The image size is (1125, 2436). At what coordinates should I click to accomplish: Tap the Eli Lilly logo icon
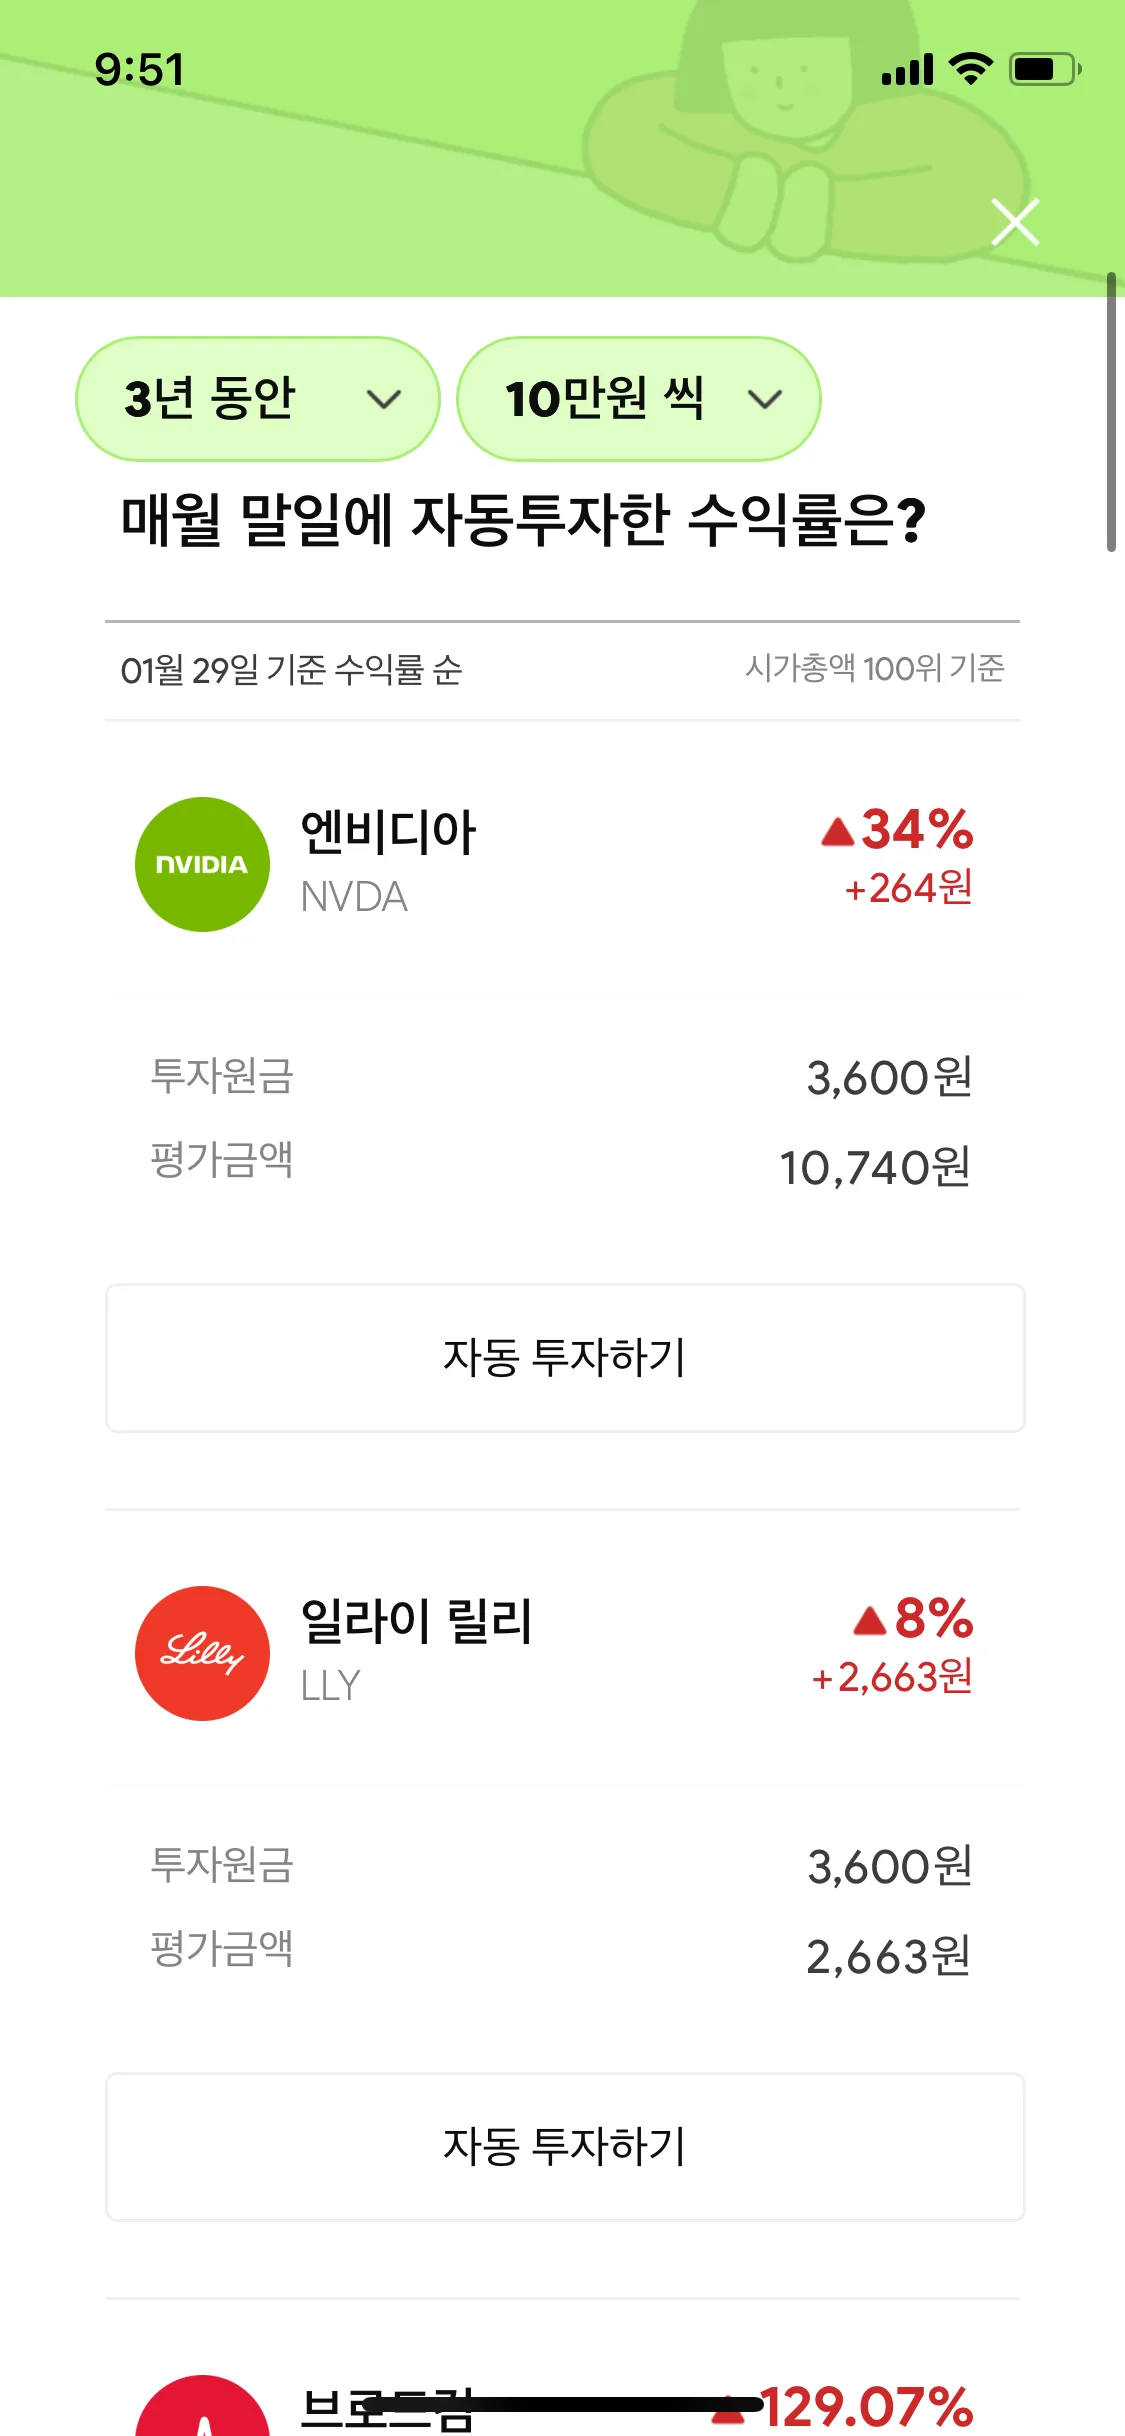coord(202,1653)
